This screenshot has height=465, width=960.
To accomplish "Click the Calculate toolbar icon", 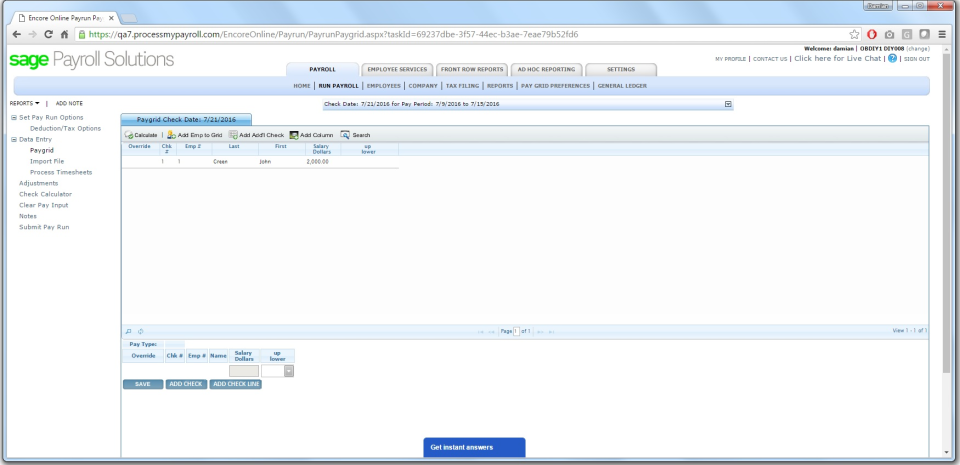I will point(129,135).
